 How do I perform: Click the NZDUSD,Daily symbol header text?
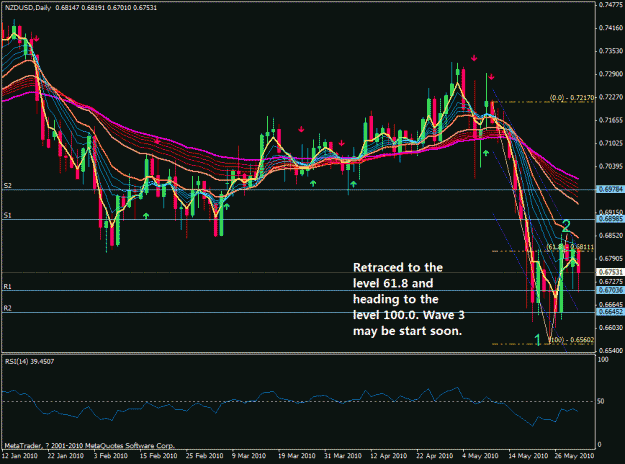pos(28,7)
